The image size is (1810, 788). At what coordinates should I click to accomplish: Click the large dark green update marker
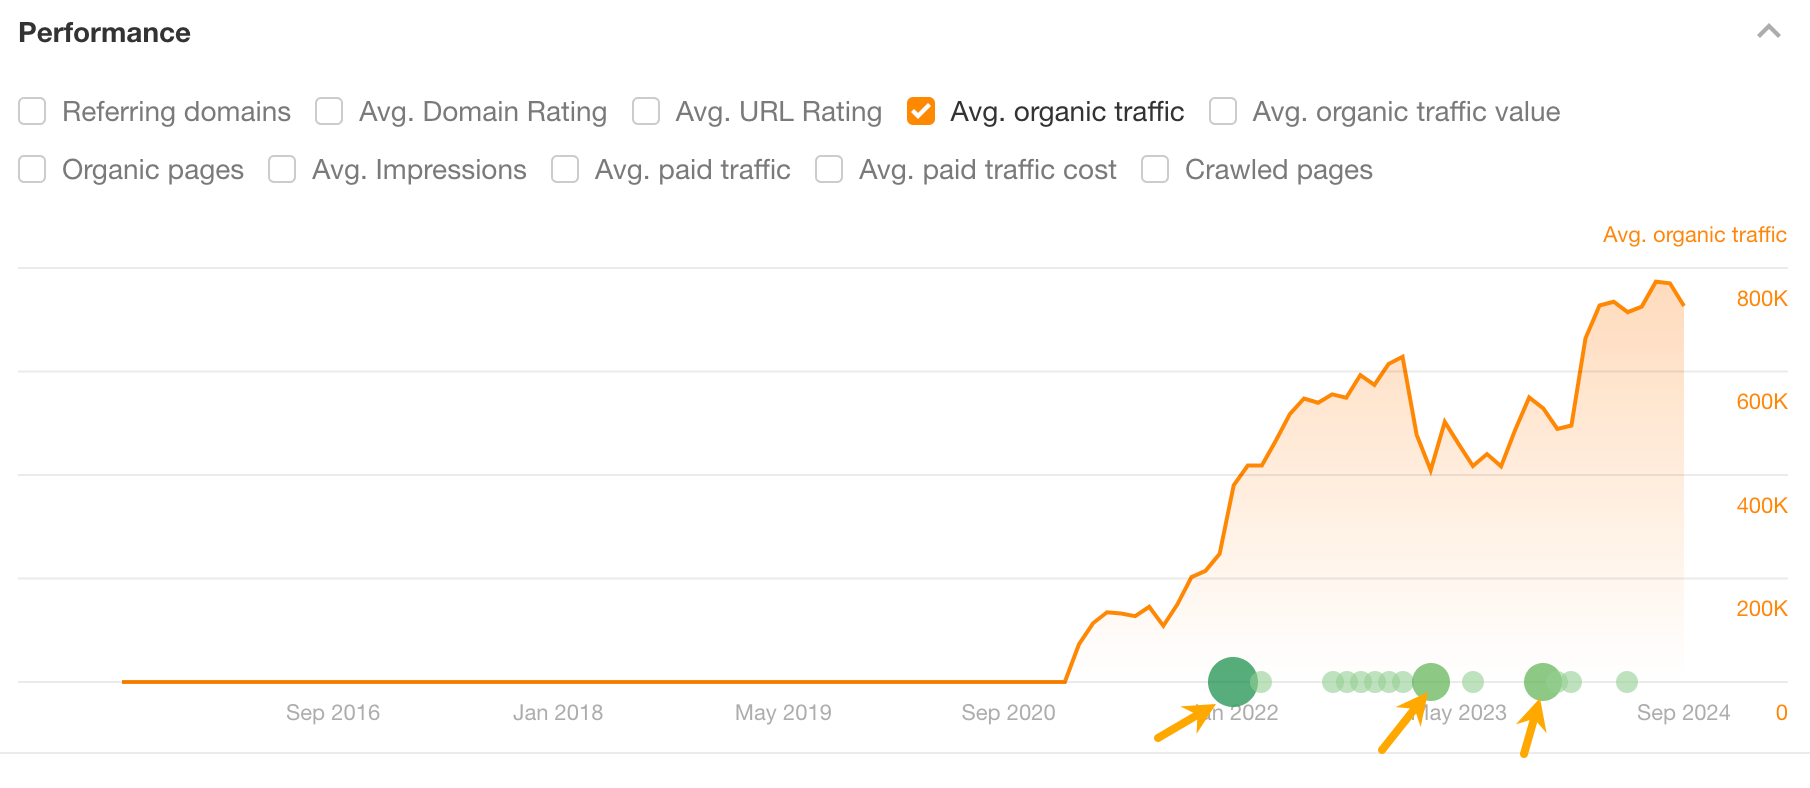coord(1232,681)
